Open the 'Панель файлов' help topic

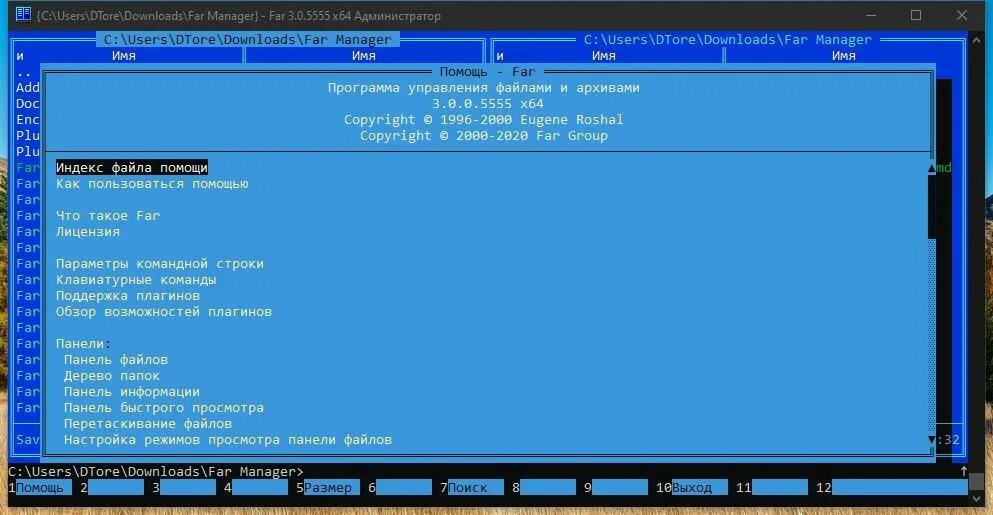click(115, 360)
